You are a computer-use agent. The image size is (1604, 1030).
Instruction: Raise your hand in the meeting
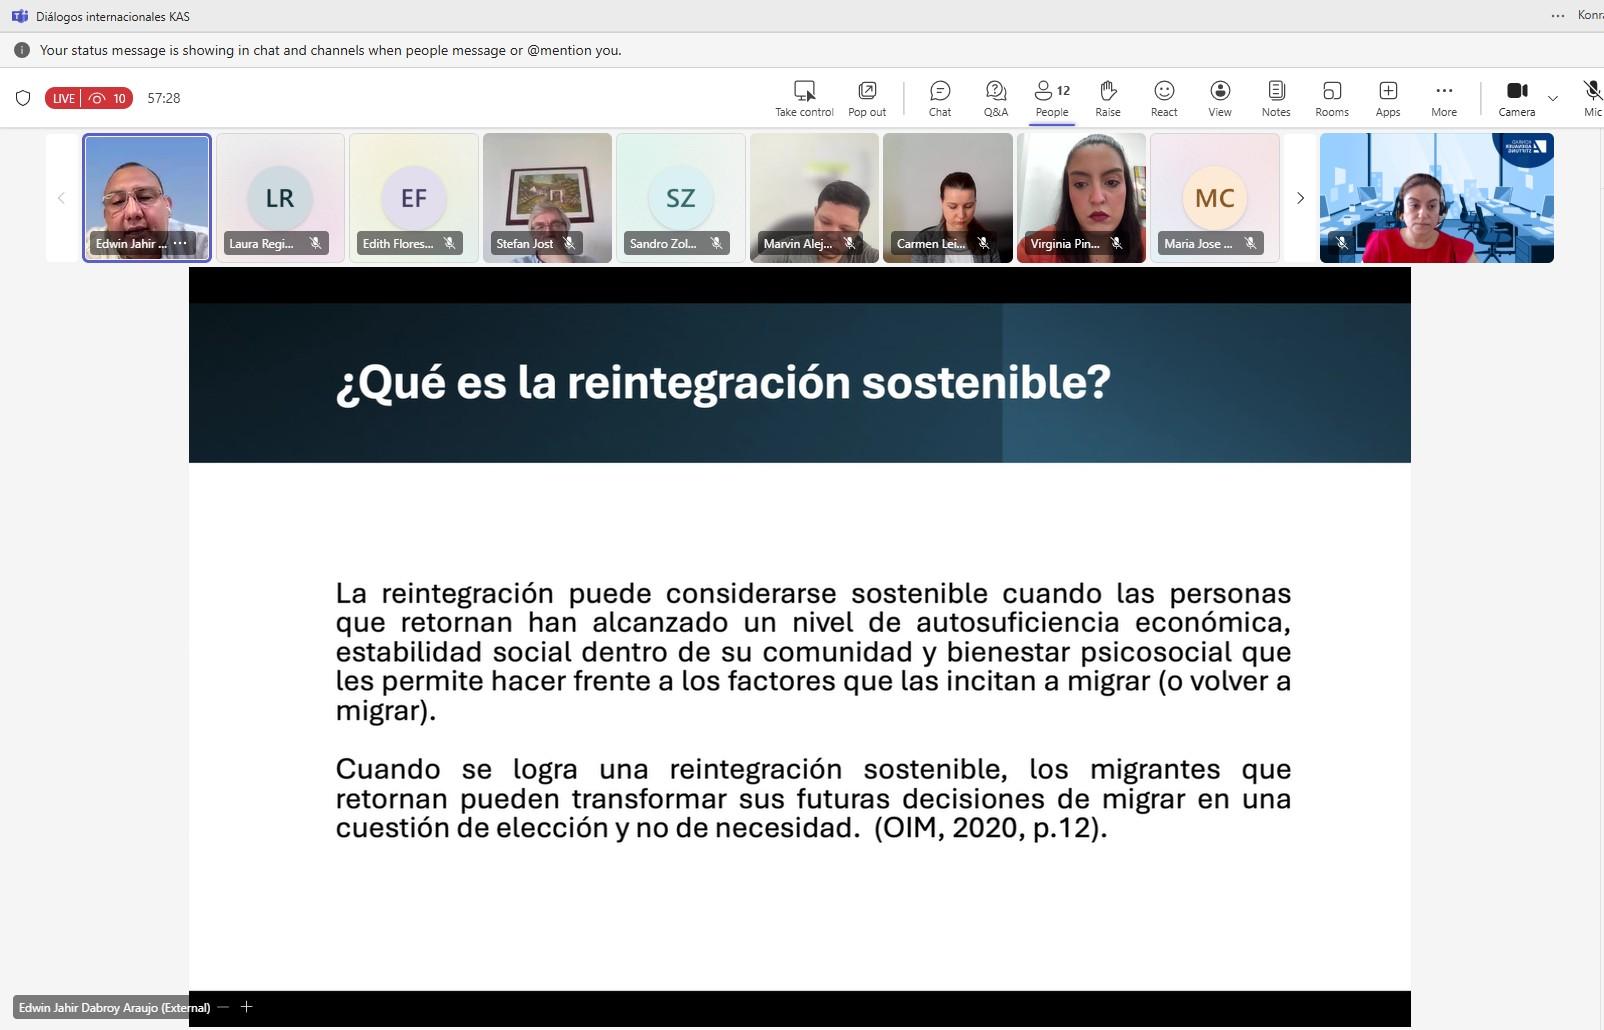point(1107,92)
